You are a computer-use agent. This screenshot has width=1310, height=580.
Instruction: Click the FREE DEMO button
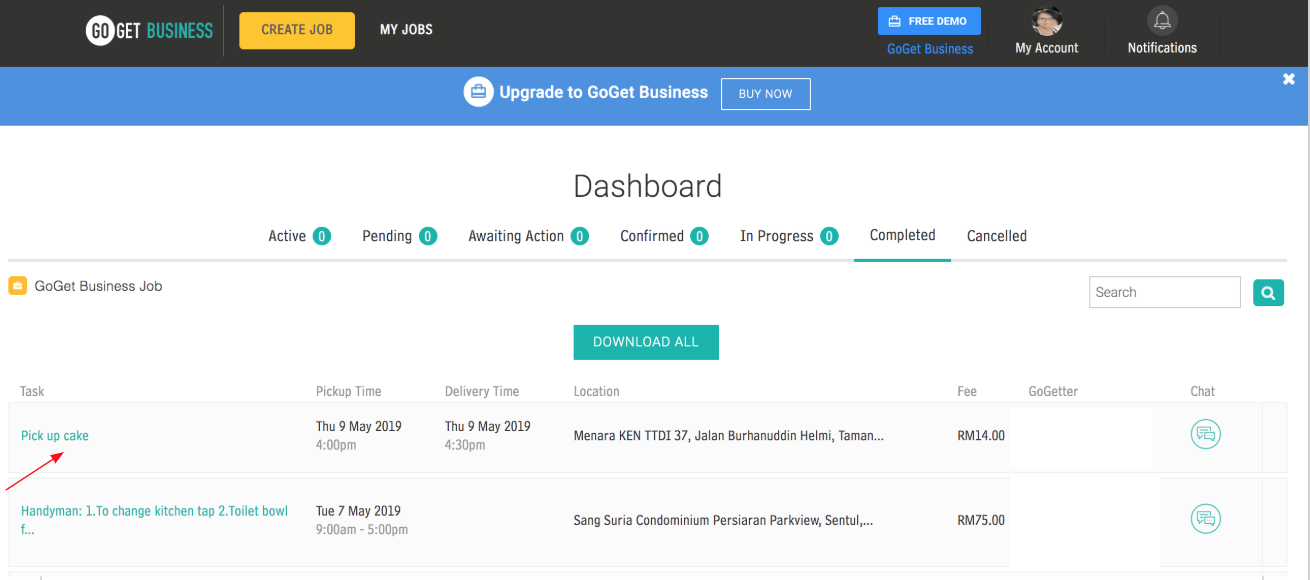929,21
